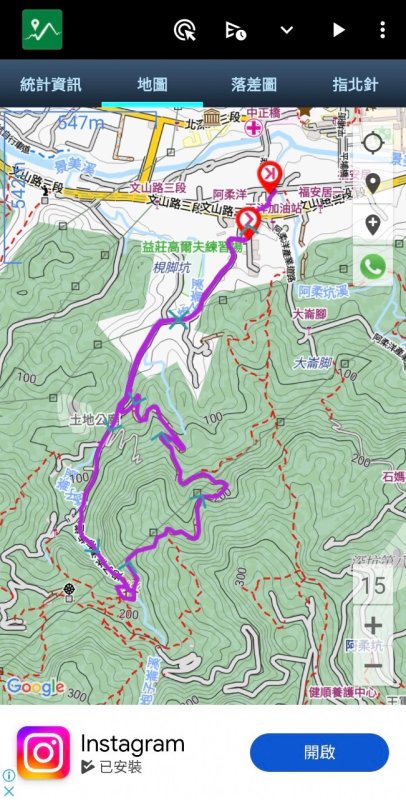Tap the map pin marker icon

pyautogui.click(x=373, y=183)
